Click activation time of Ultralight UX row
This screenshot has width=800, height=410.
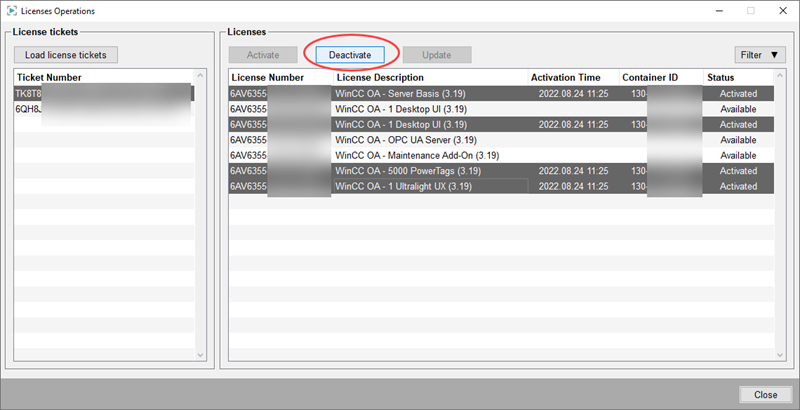click(x=573, y=186)
